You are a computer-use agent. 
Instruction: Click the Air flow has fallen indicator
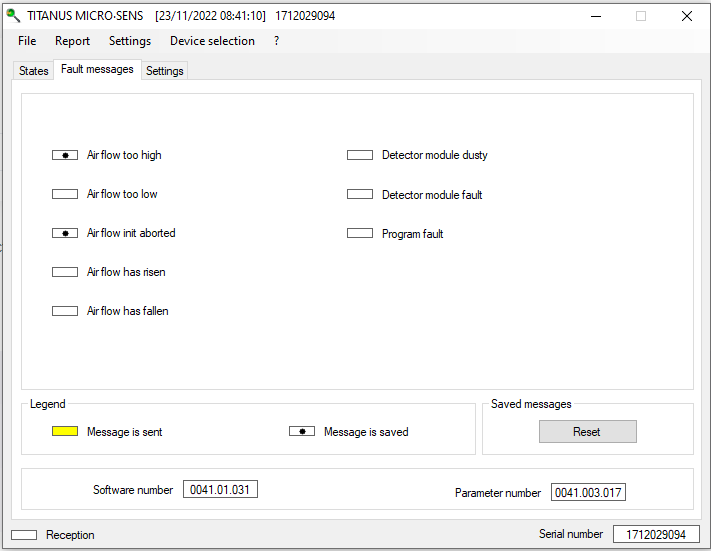(65, 311)
